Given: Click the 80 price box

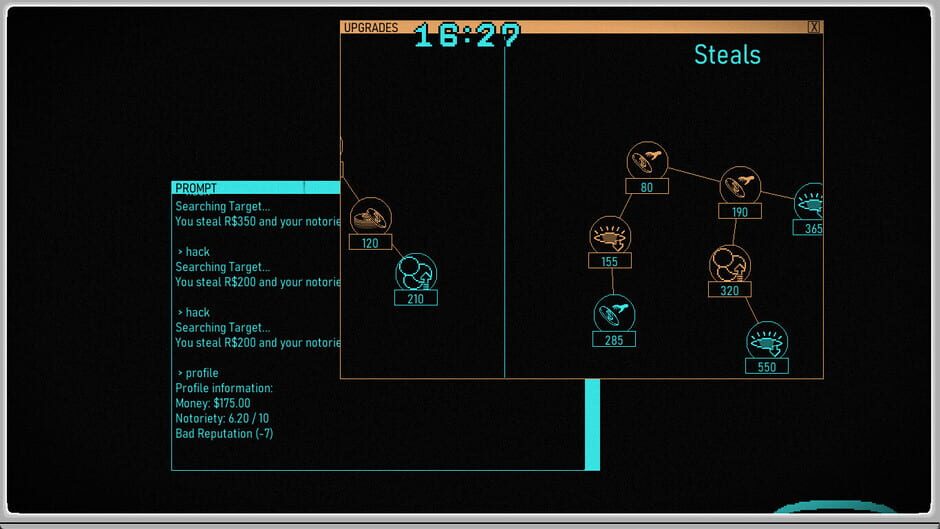Looking at the screenshot, I should pos(647,187).
